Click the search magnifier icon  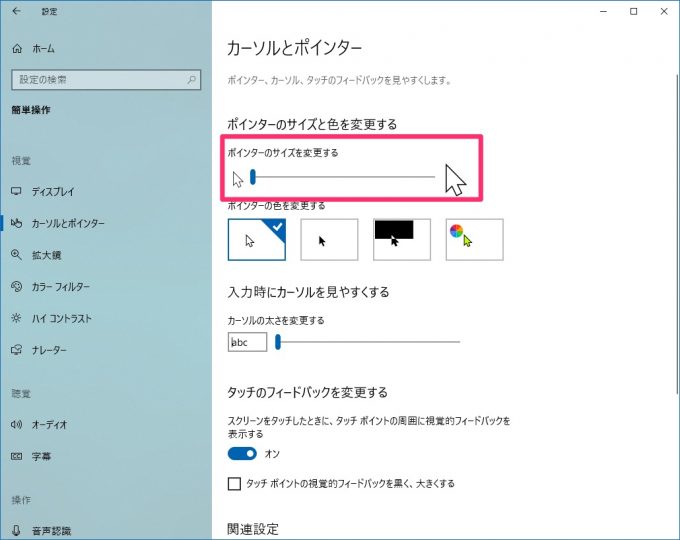click(x=192, y=80)
